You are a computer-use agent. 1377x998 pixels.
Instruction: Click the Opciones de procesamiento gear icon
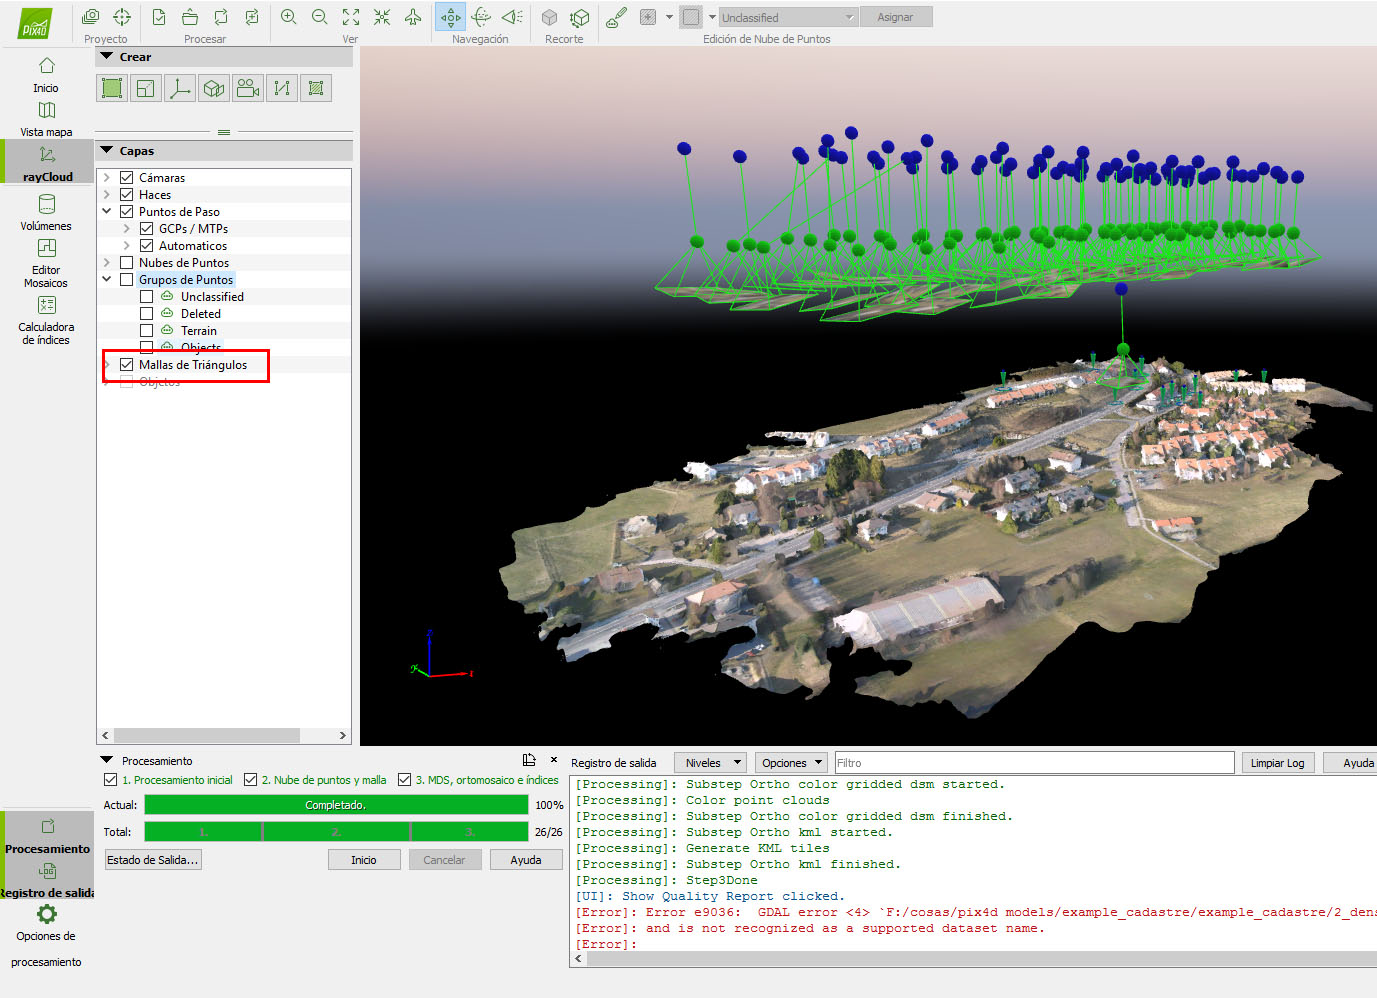tap(46, 914)
